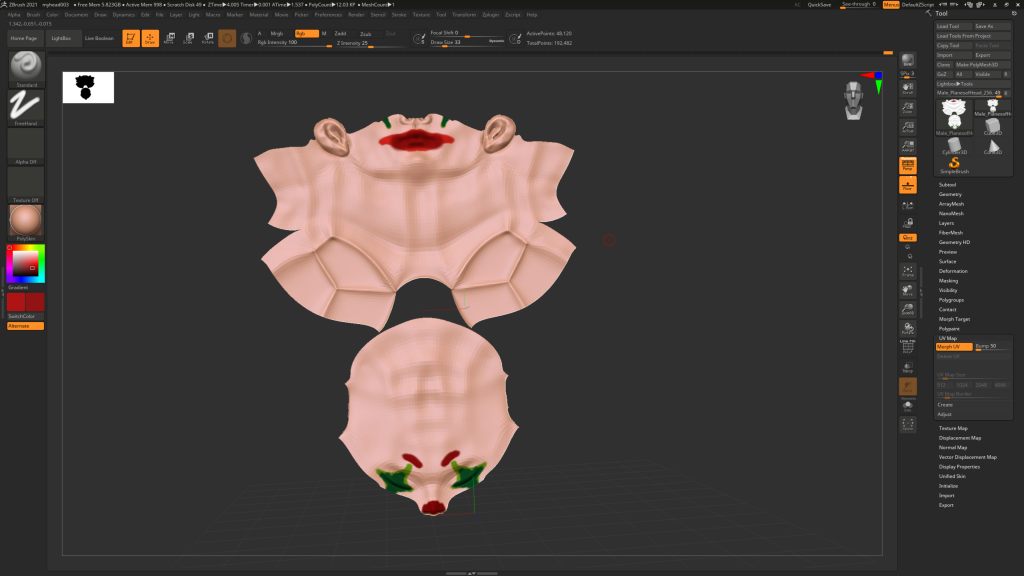Open the FreeHand stroke selector
Viewport: 1024px width, 576px height.
[26, 107]
